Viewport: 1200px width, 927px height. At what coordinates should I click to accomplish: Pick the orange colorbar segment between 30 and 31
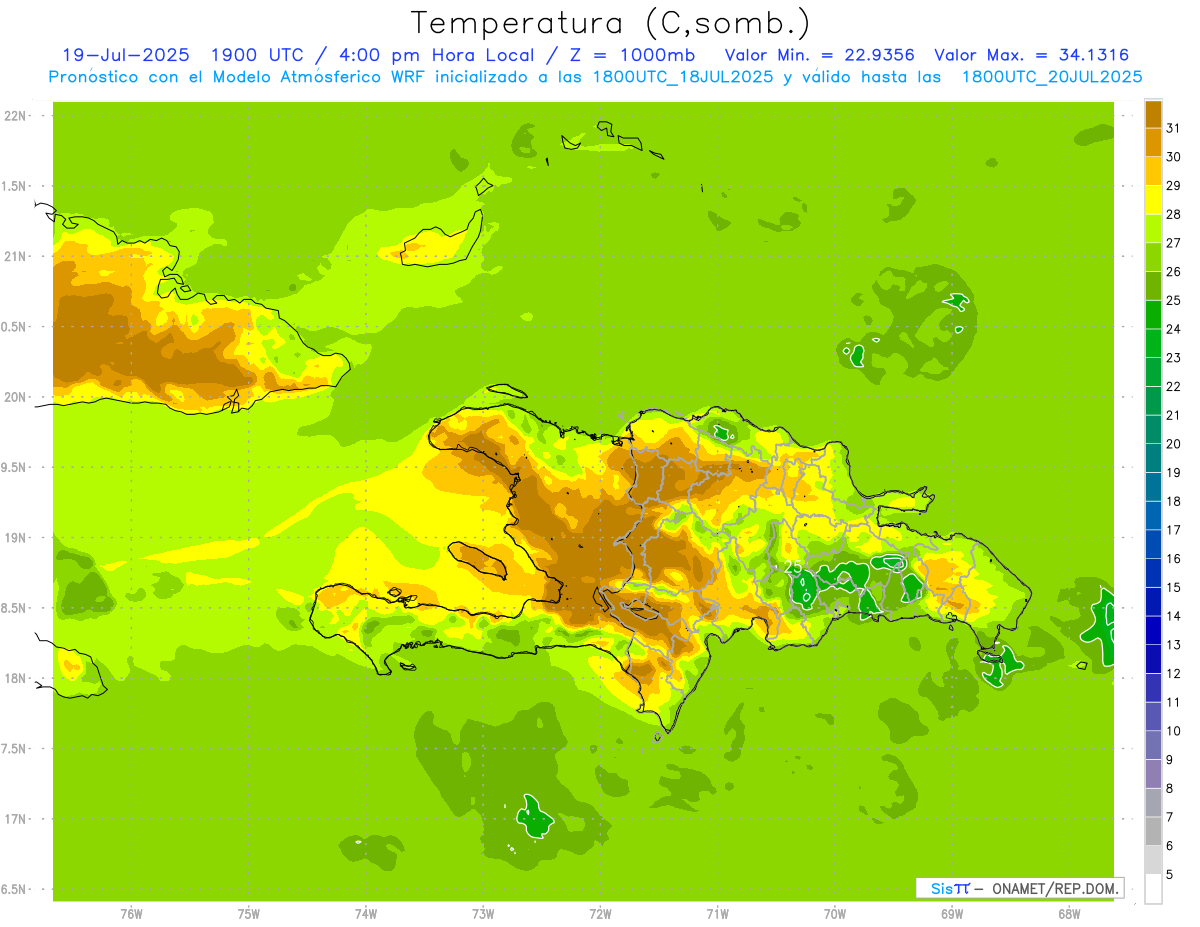1153,143
